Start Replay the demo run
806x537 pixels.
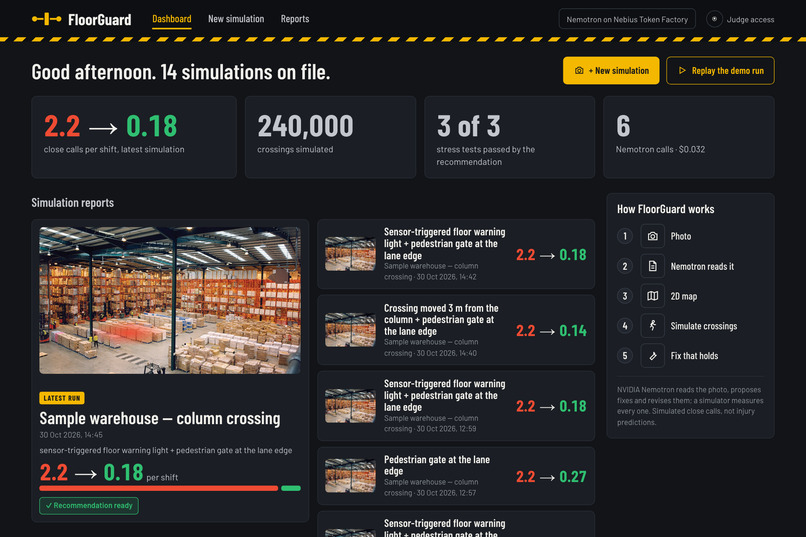[720, 70]
